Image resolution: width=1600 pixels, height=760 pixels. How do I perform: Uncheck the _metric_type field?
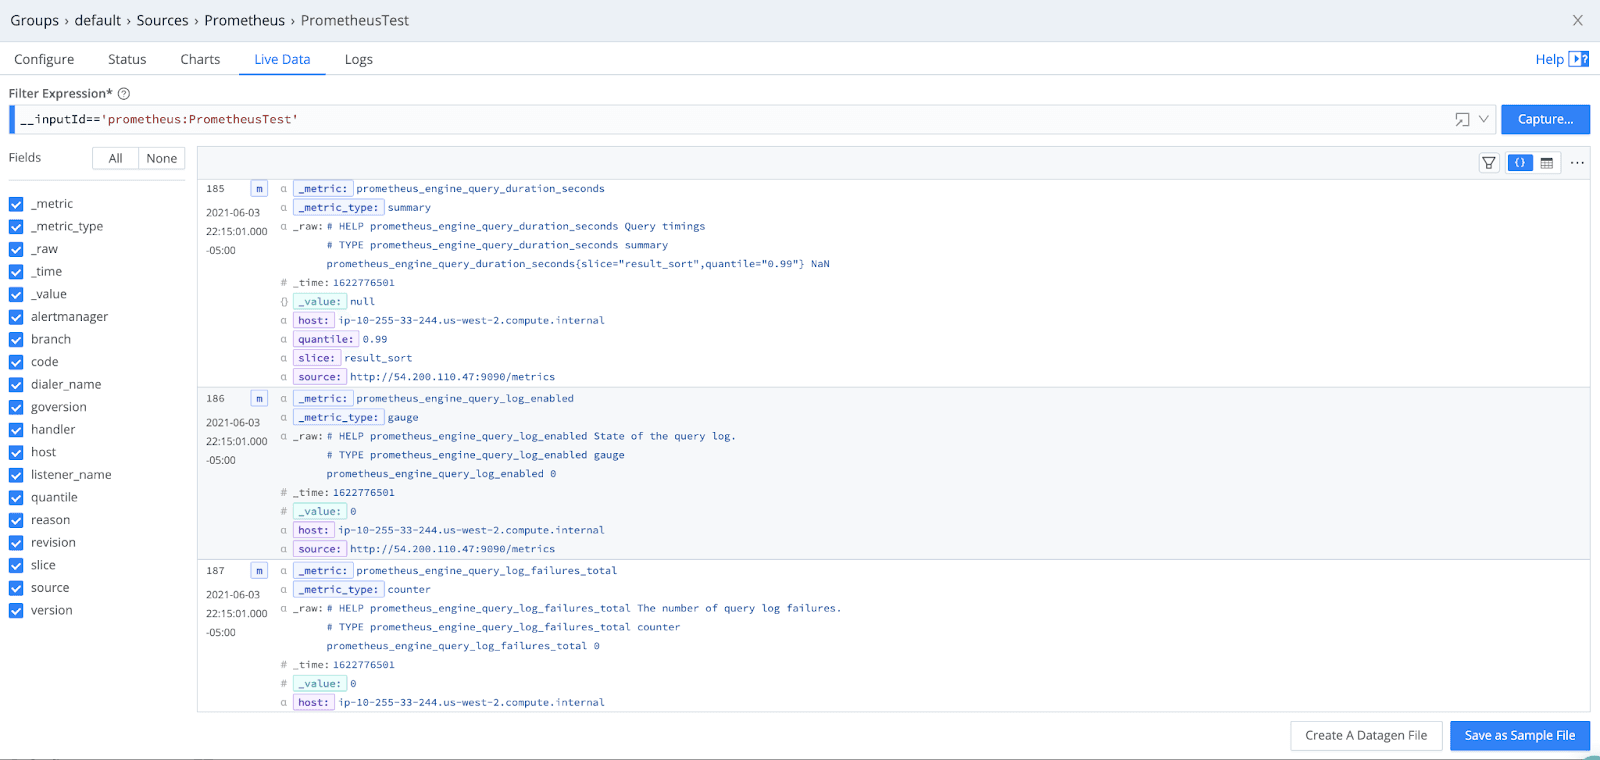(16, 227)
